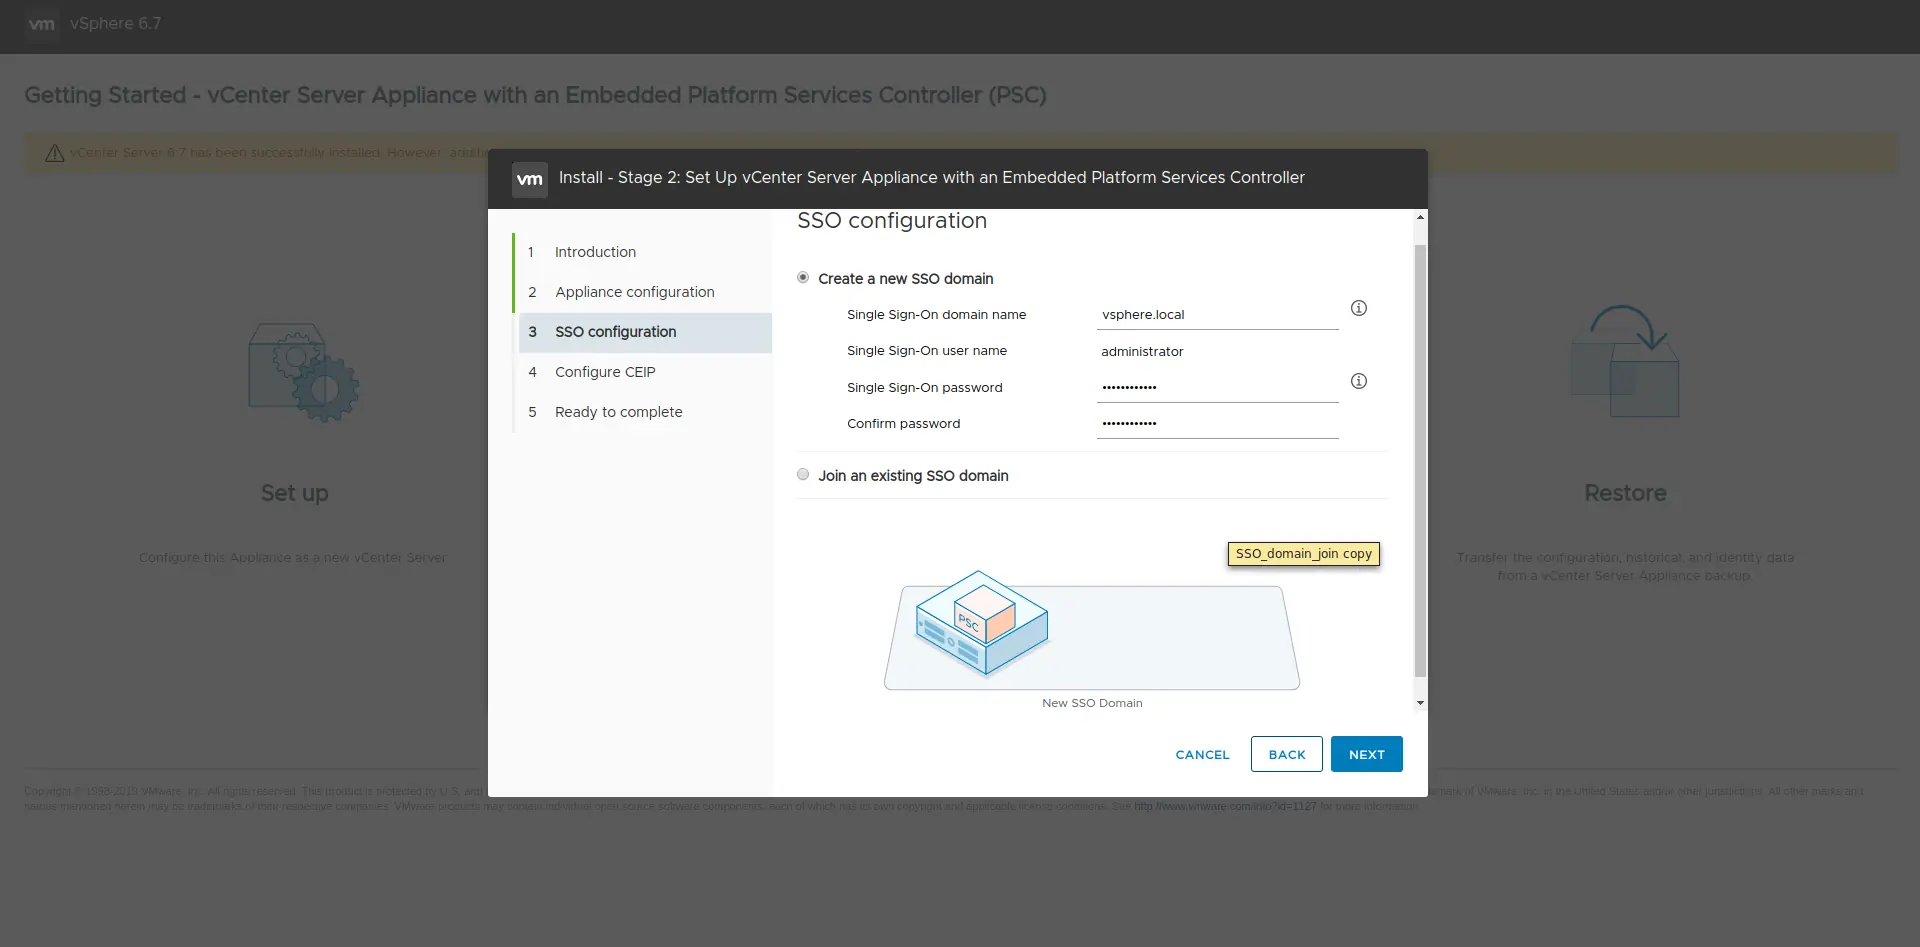Click the dialog scrollbar up arrow

(x=1420, y=218)
